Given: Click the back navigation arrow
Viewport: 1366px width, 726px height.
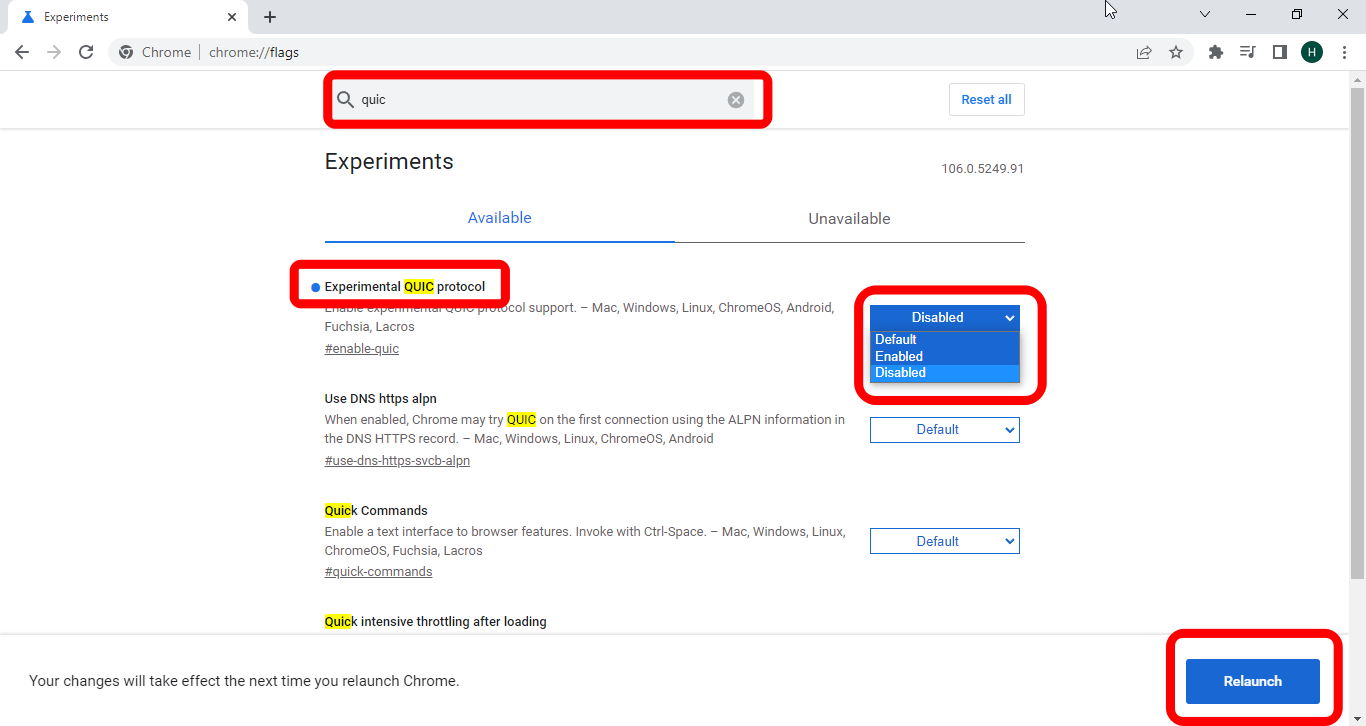Looking at the screenshot, I should (22, 52).
